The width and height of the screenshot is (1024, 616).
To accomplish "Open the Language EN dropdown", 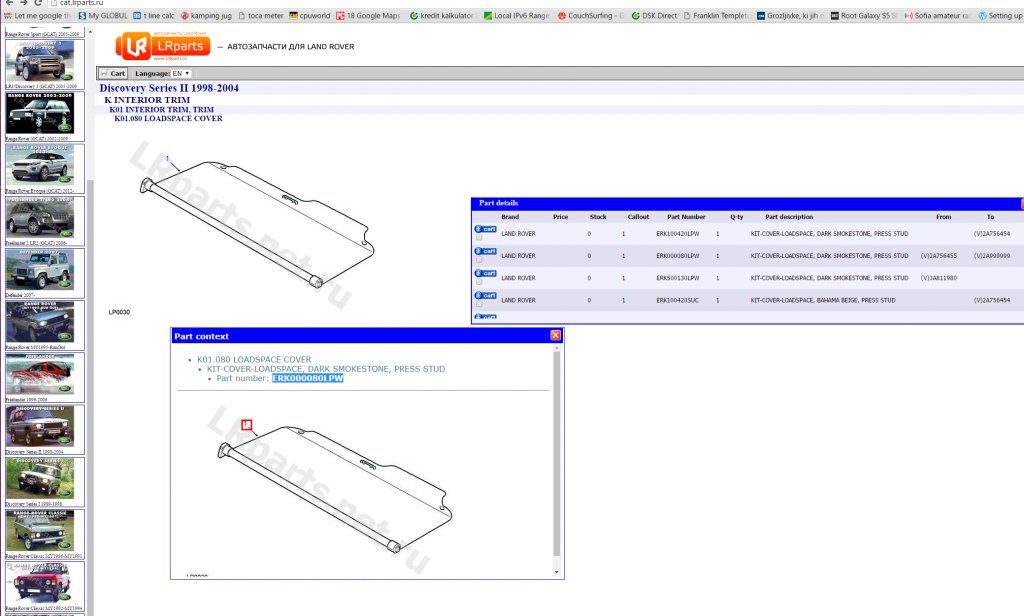I will point(181,73).
